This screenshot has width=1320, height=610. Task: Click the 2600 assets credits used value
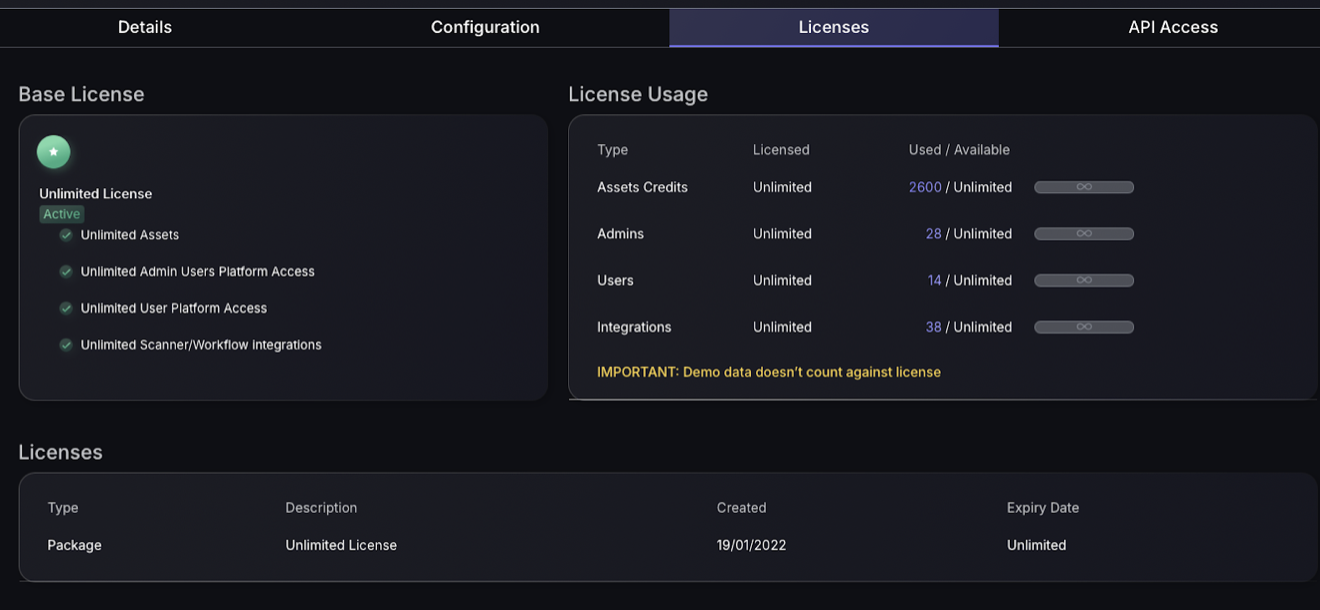tap(925, 187)
